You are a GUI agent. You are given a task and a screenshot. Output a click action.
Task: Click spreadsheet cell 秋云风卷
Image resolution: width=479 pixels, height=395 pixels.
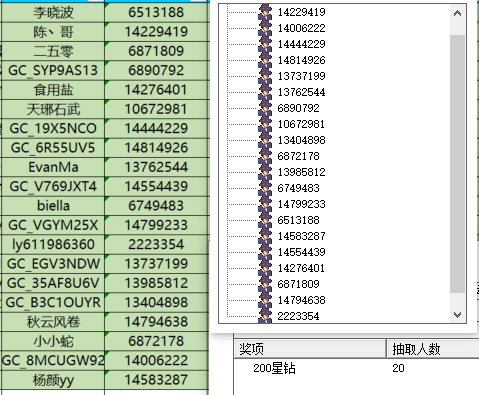point(53,322)
